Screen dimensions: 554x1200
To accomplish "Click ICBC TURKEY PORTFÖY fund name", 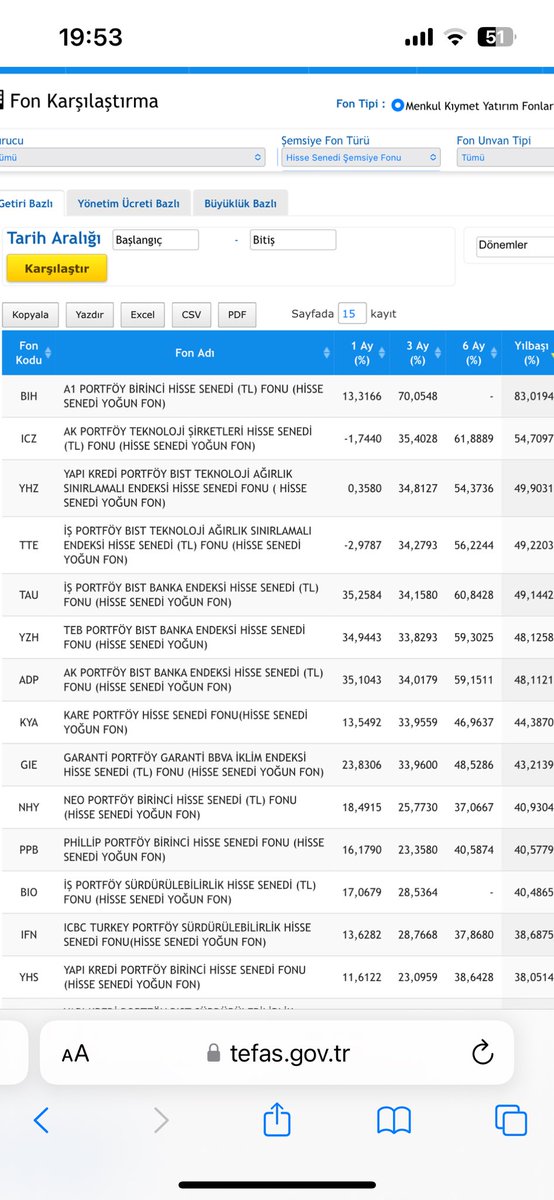I will (x=188, y=934).
